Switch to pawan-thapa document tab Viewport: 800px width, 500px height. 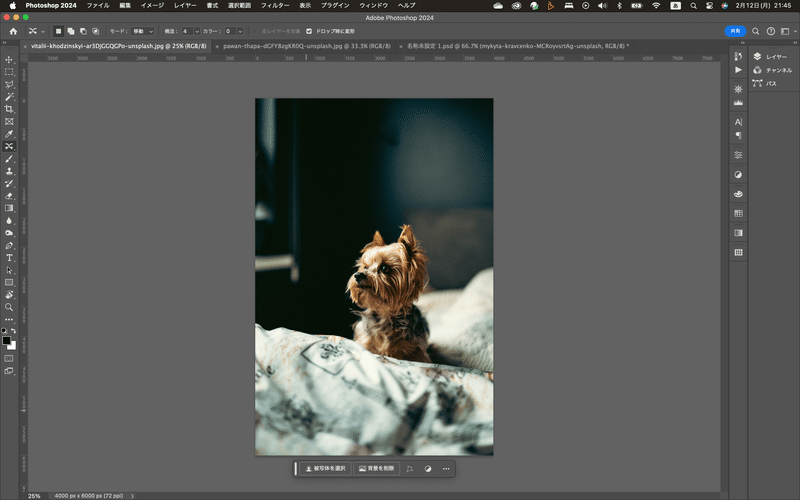coord(307,46)
